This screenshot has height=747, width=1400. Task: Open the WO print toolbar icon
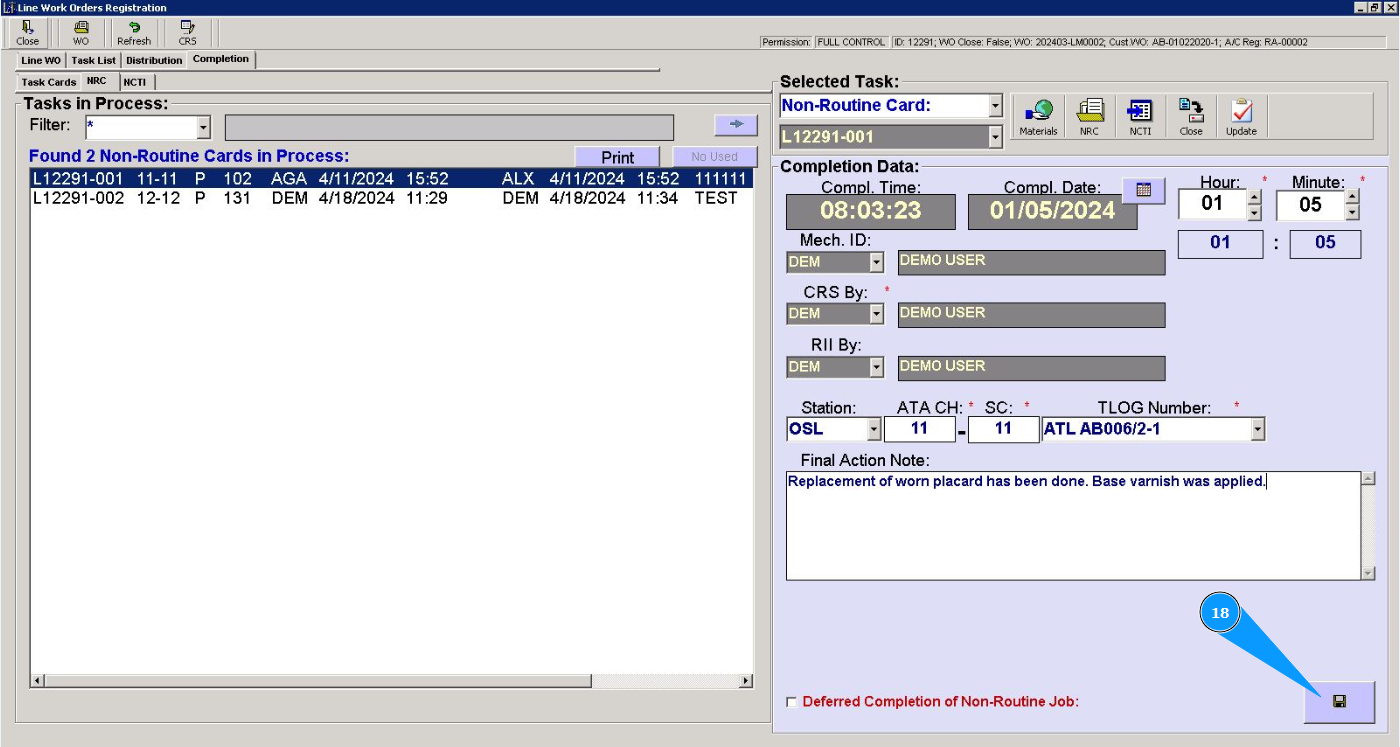81,33
